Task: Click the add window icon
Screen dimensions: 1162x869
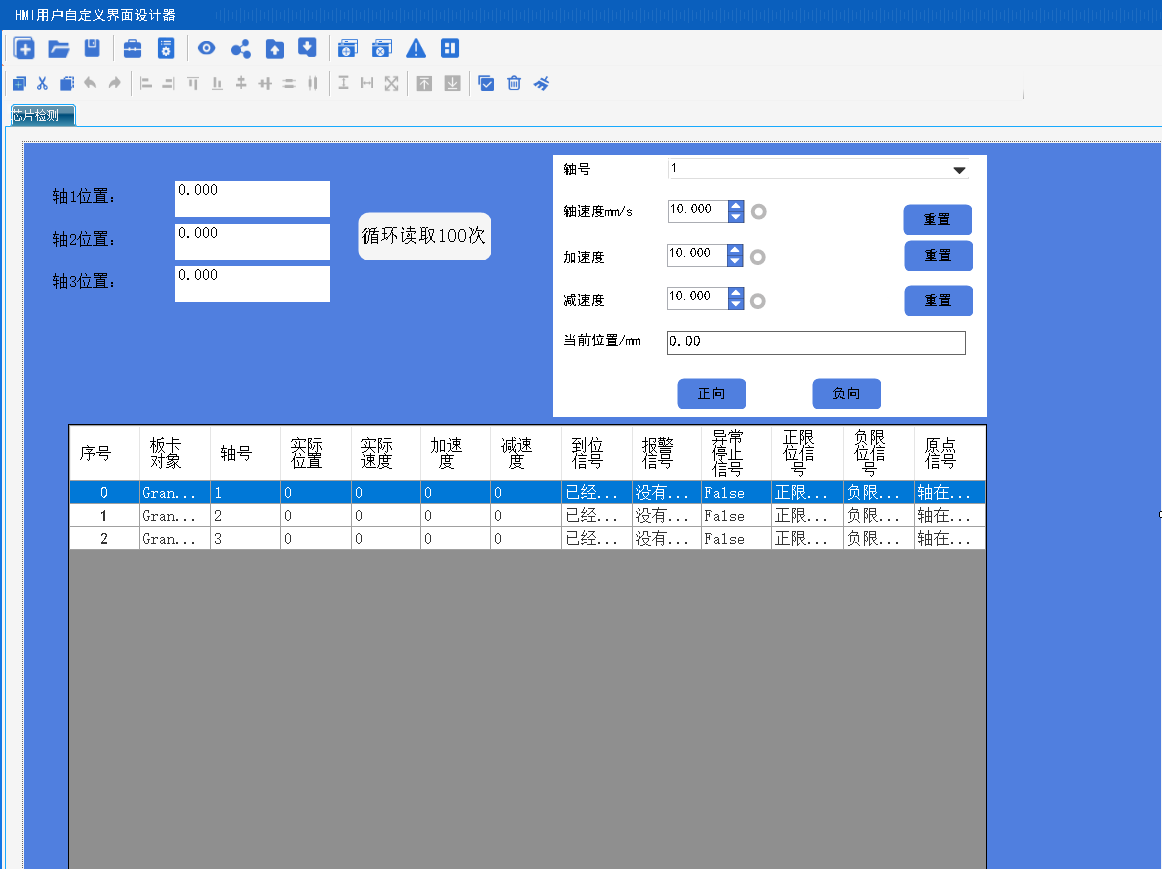Action: [348, 49]
